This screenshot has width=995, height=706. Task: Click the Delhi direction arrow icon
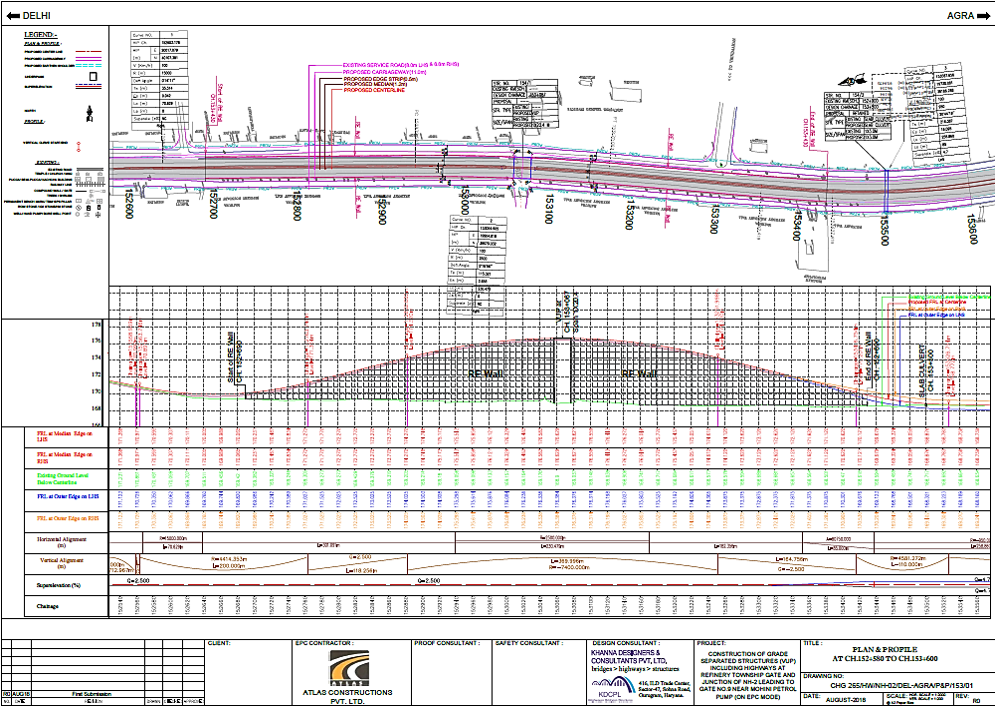12,16
